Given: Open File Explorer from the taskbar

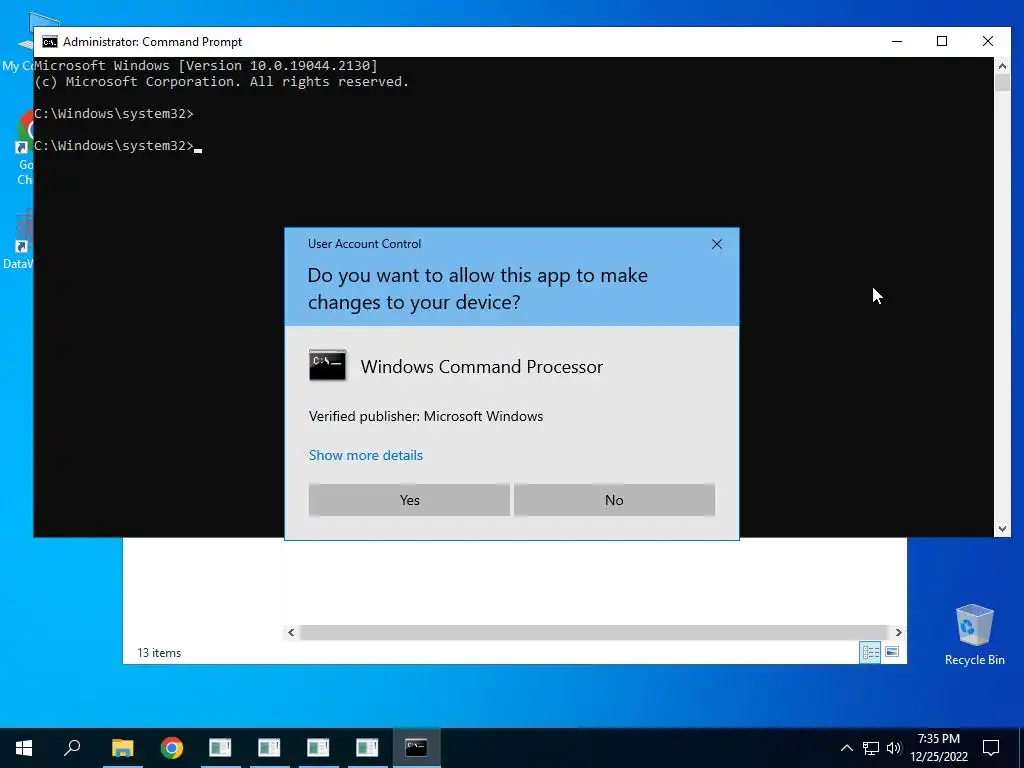Looking at the screenshot, I should (122, 748).
